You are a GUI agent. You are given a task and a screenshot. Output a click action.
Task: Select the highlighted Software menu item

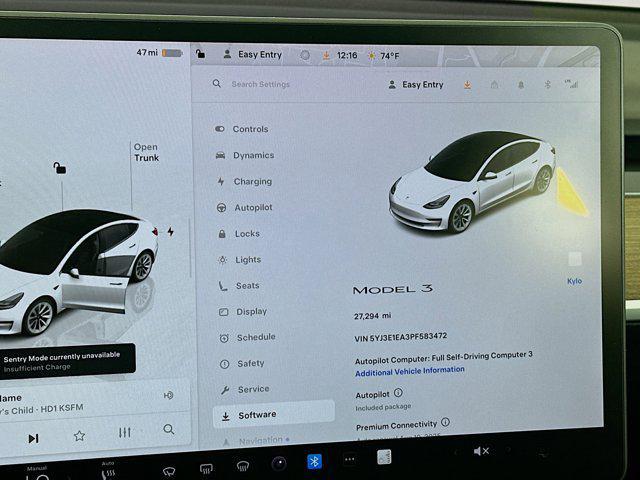pos(274,415)
